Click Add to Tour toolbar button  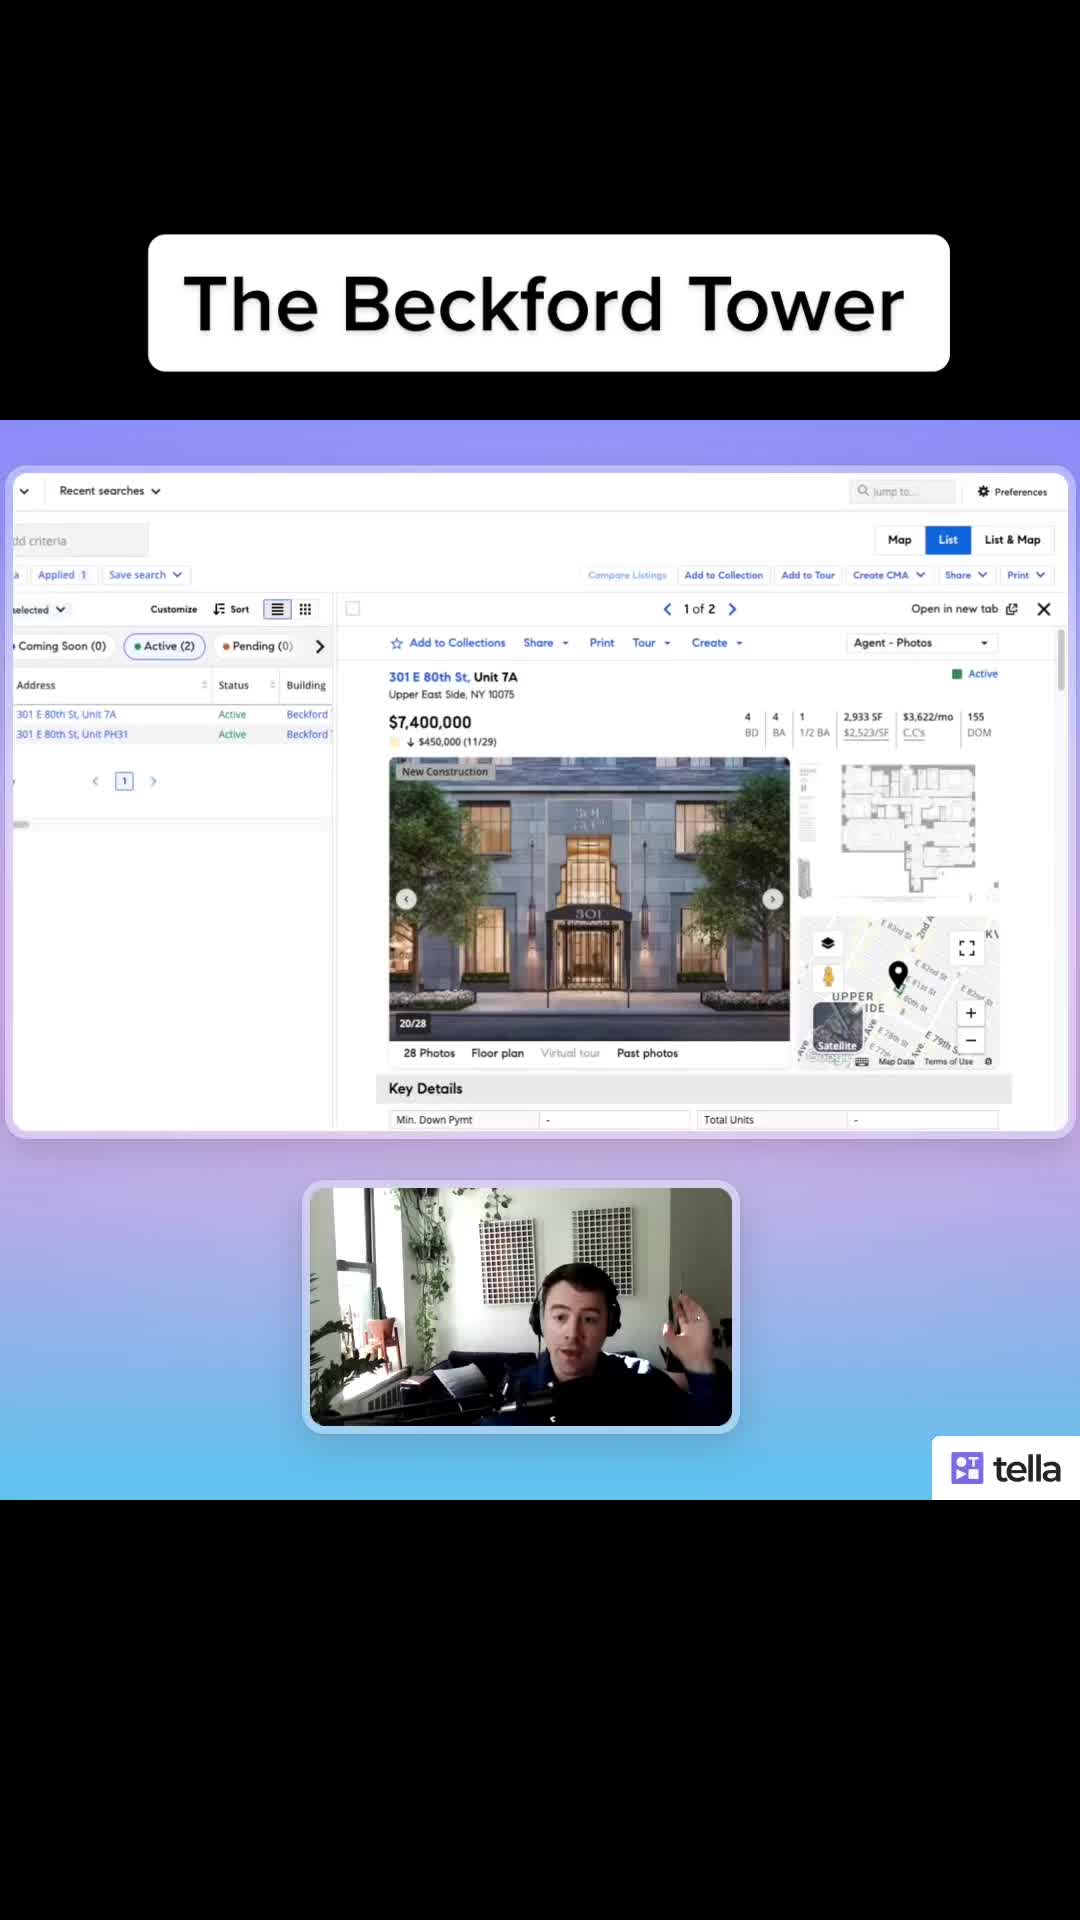coord(808,575)
